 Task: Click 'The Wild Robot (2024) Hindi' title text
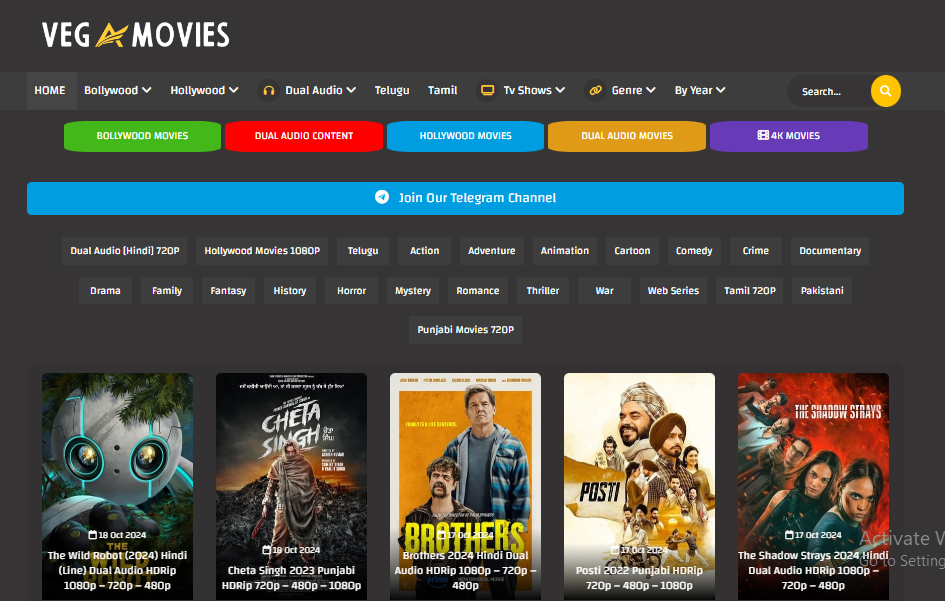[118, 555]
